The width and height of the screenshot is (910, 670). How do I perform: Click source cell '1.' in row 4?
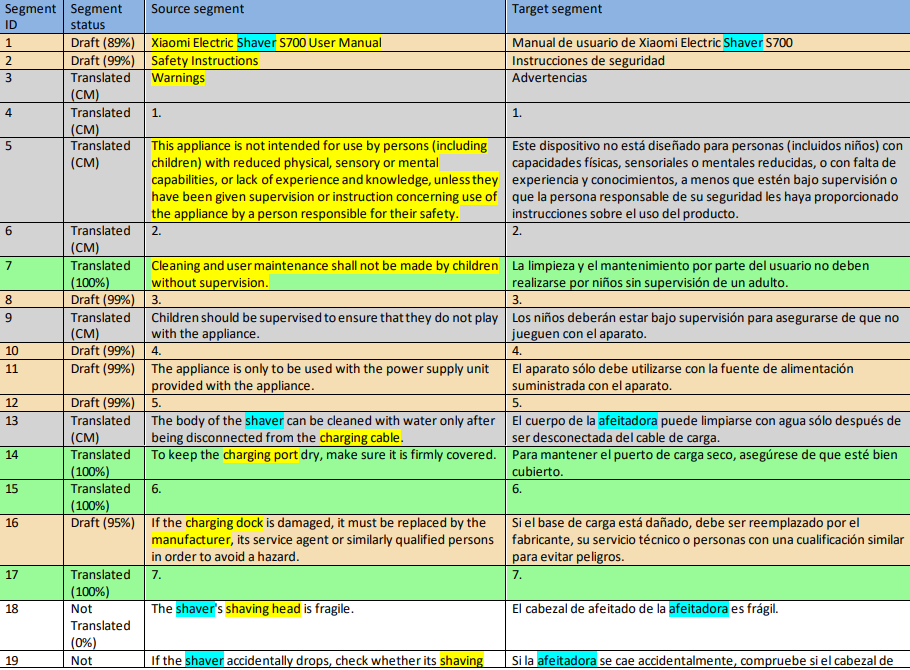[x=325, y=121]
